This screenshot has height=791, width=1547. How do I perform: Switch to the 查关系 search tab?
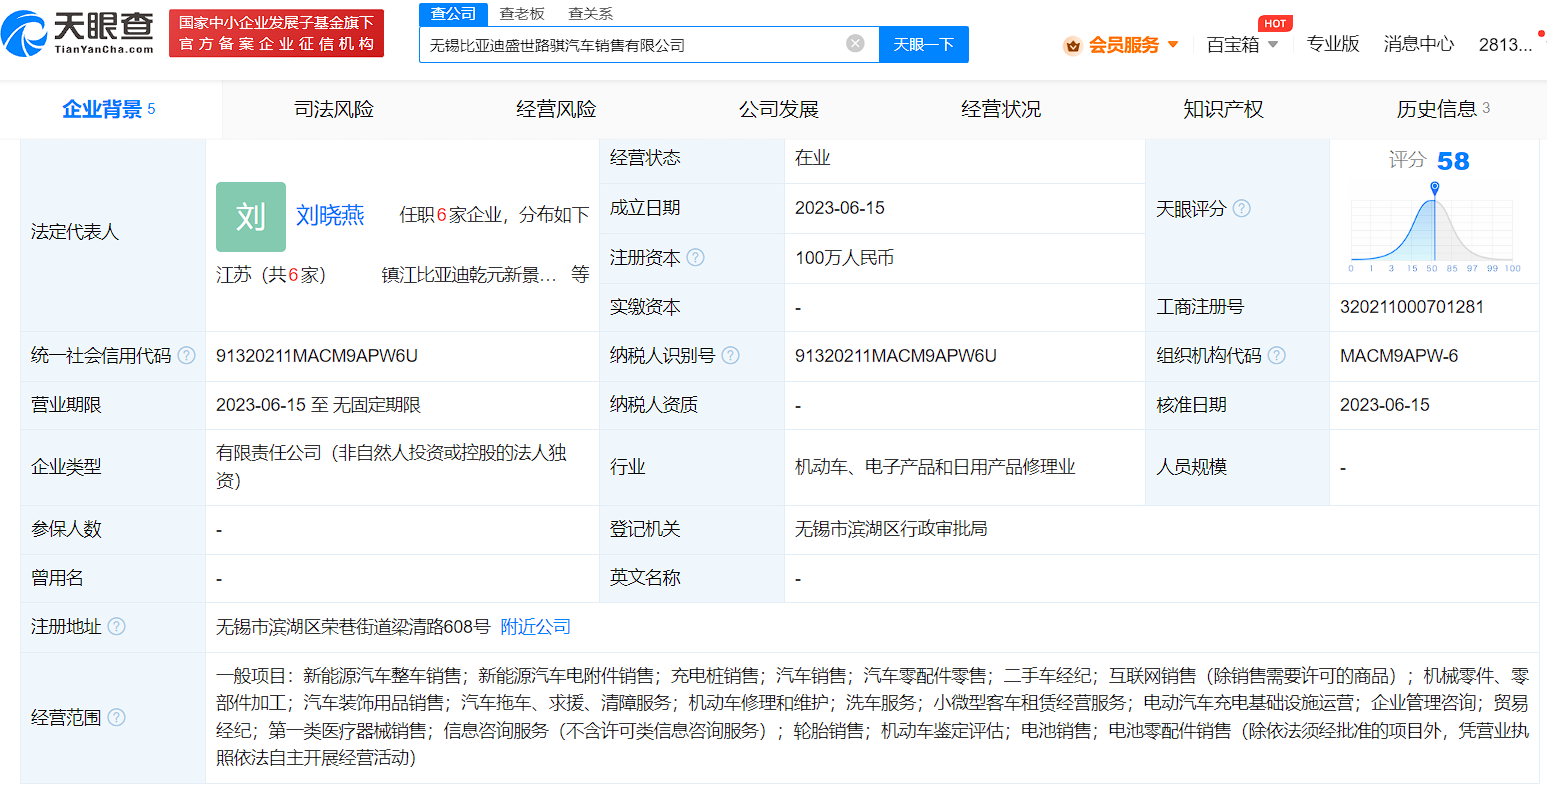[x=590, y=13]
